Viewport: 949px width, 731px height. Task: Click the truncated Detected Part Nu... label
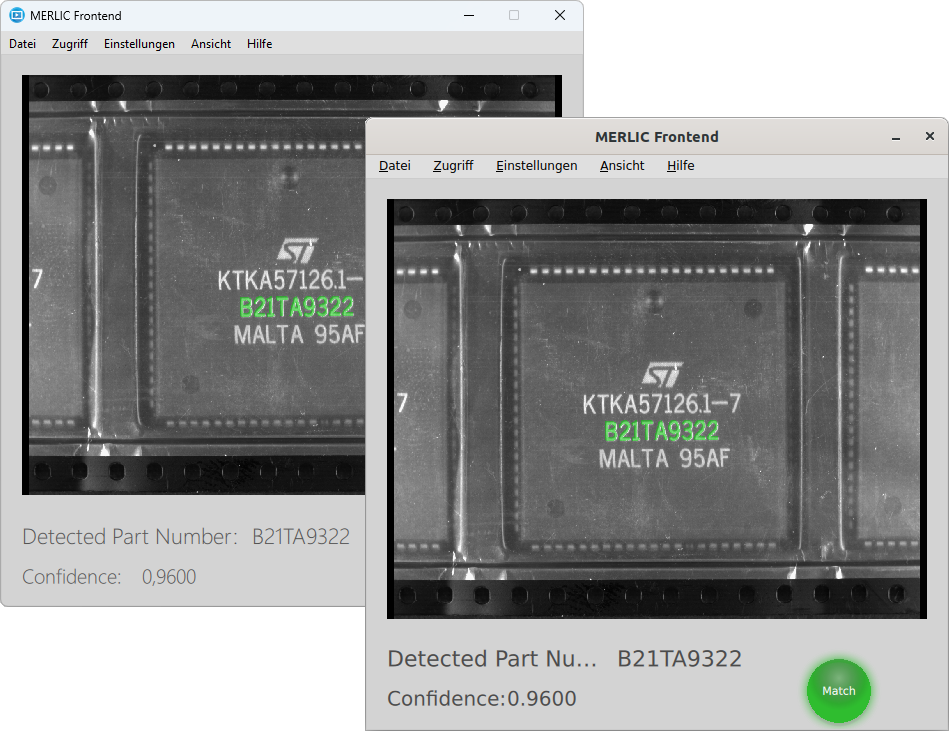tap(491, 659)
